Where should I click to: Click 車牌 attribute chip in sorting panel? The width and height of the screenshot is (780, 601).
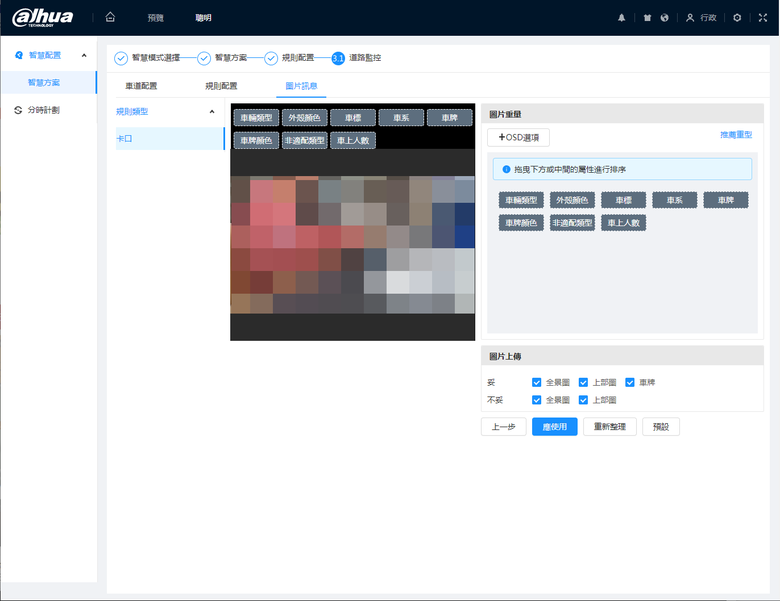pos(726,200)
